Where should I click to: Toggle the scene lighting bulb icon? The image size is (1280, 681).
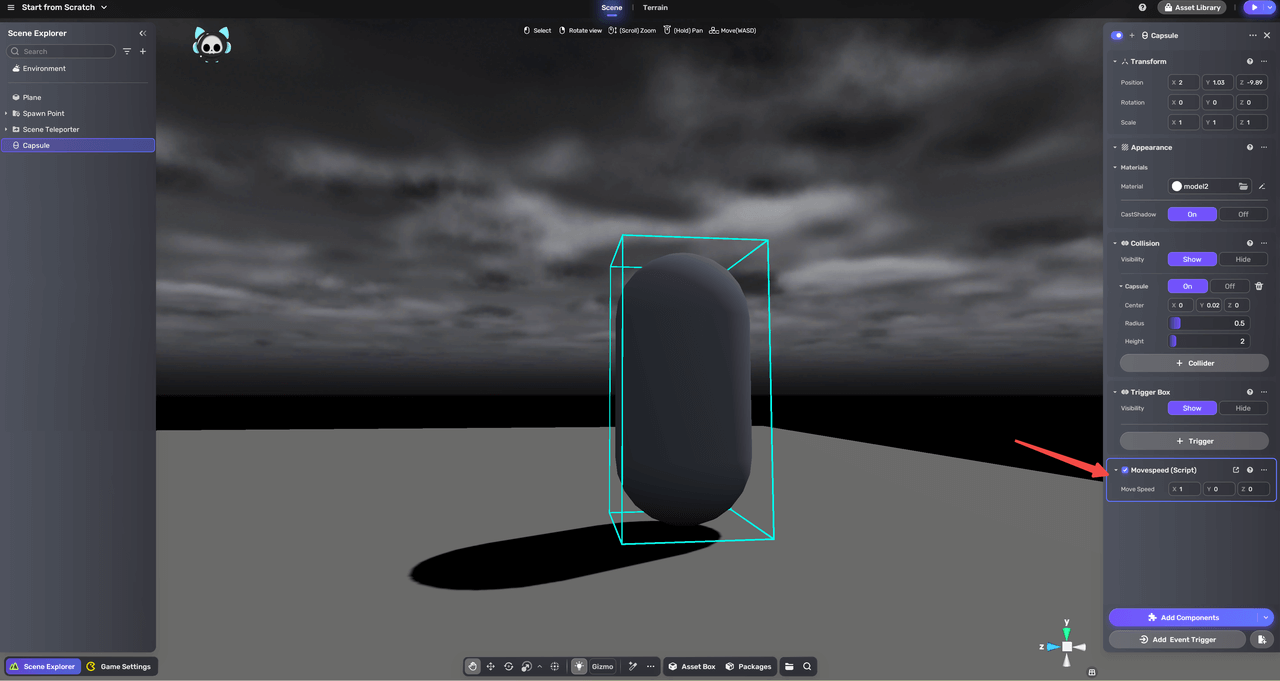tap(579, 666)
